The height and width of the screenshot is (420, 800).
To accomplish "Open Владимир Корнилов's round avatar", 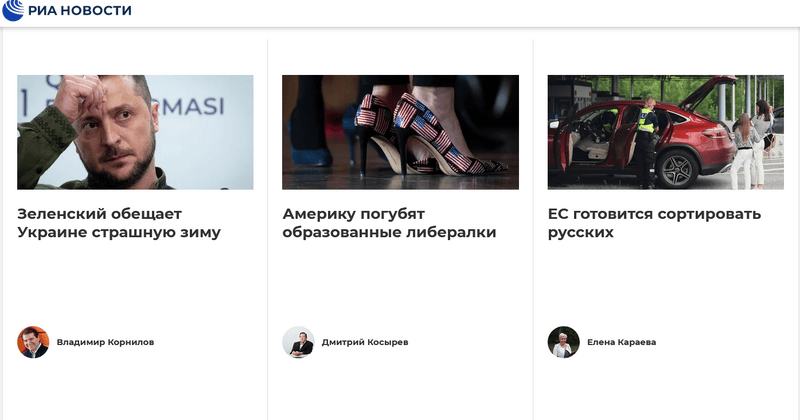I will [x=33, y=342].
